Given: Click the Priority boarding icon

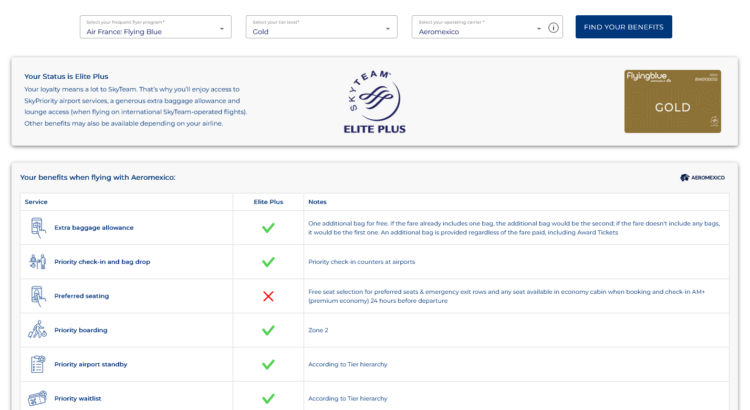Looking at the screenshot, I should pos(38,330).
